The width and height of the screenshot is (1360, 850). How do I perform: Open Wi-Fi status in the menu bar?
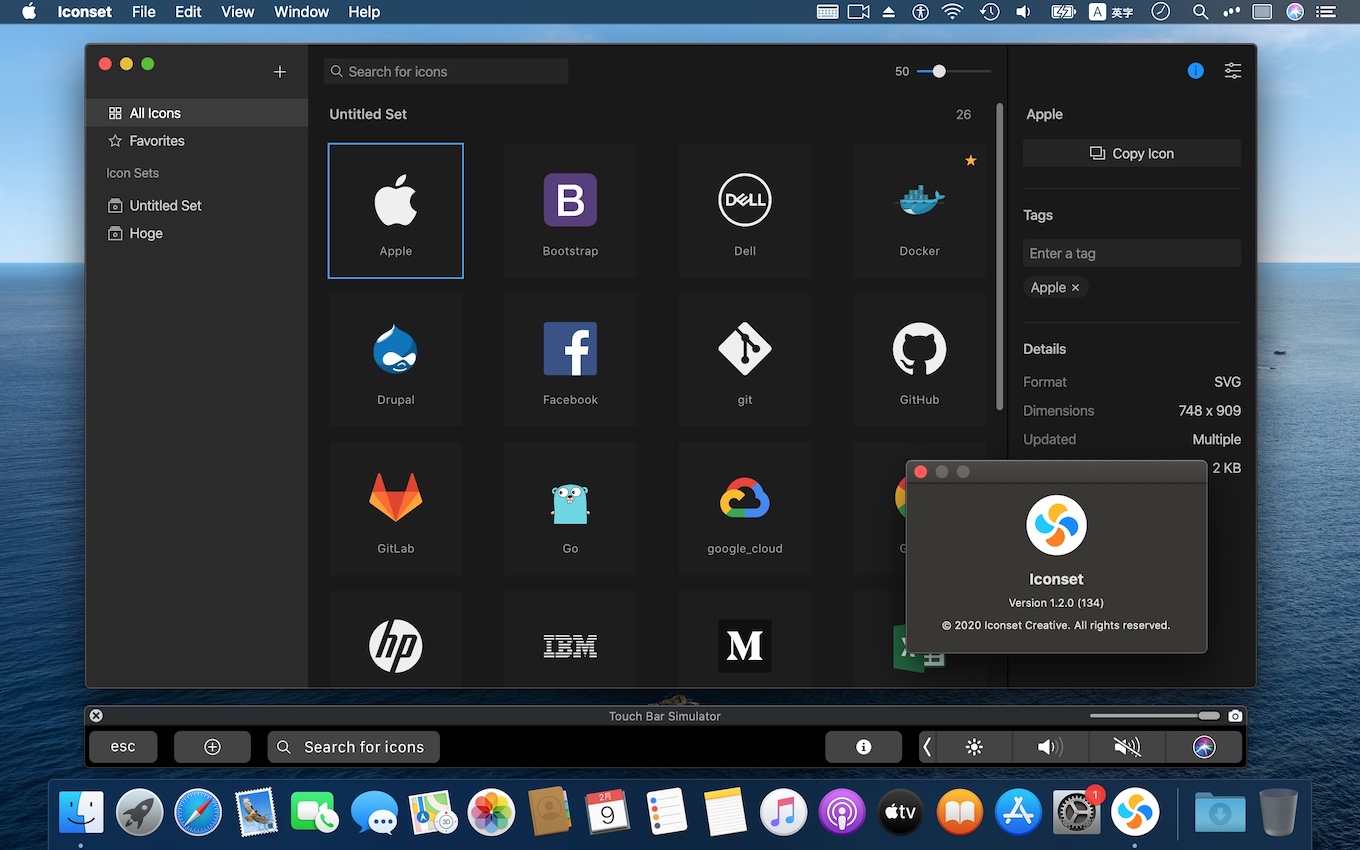(952, 12)
